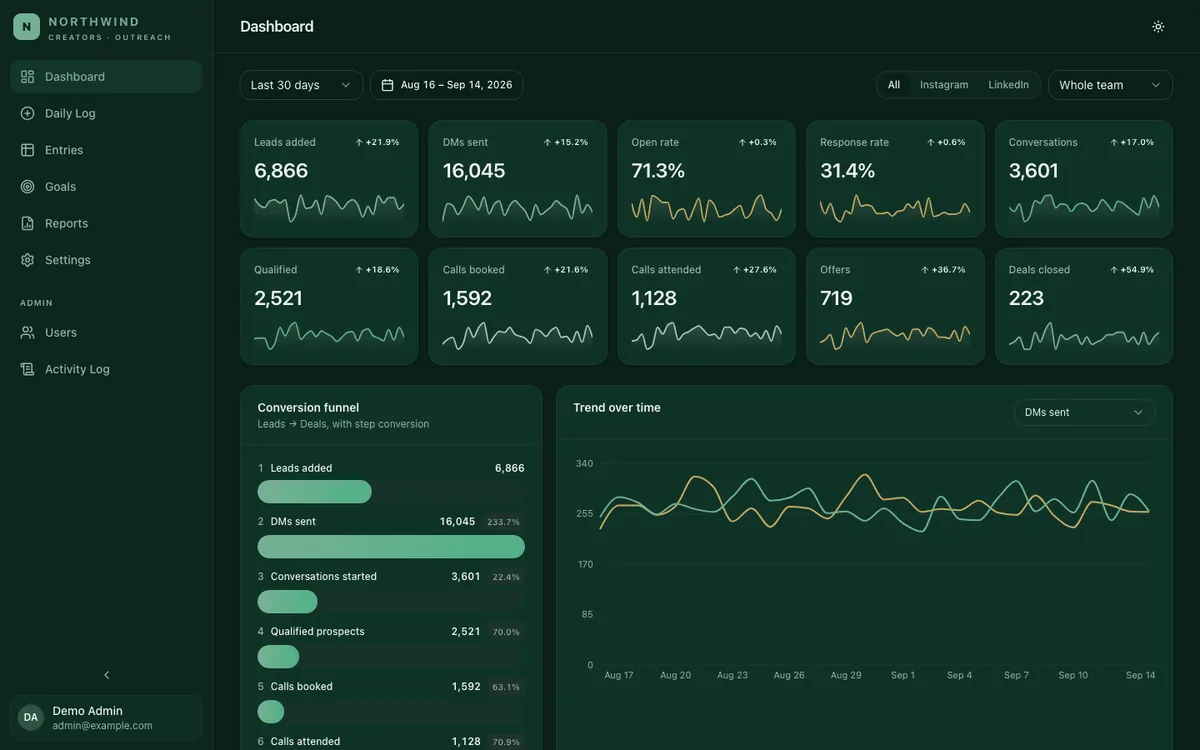Click the Demo Admin account card
1200x750 pixels.
pos(106,717)
